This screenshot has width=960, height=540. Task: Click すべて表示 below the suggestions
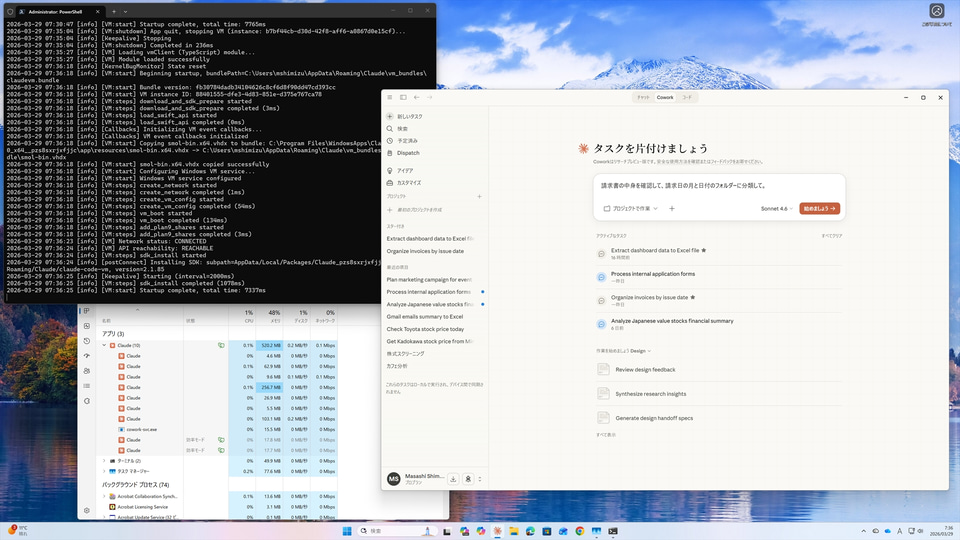click(x=606, y=435)
